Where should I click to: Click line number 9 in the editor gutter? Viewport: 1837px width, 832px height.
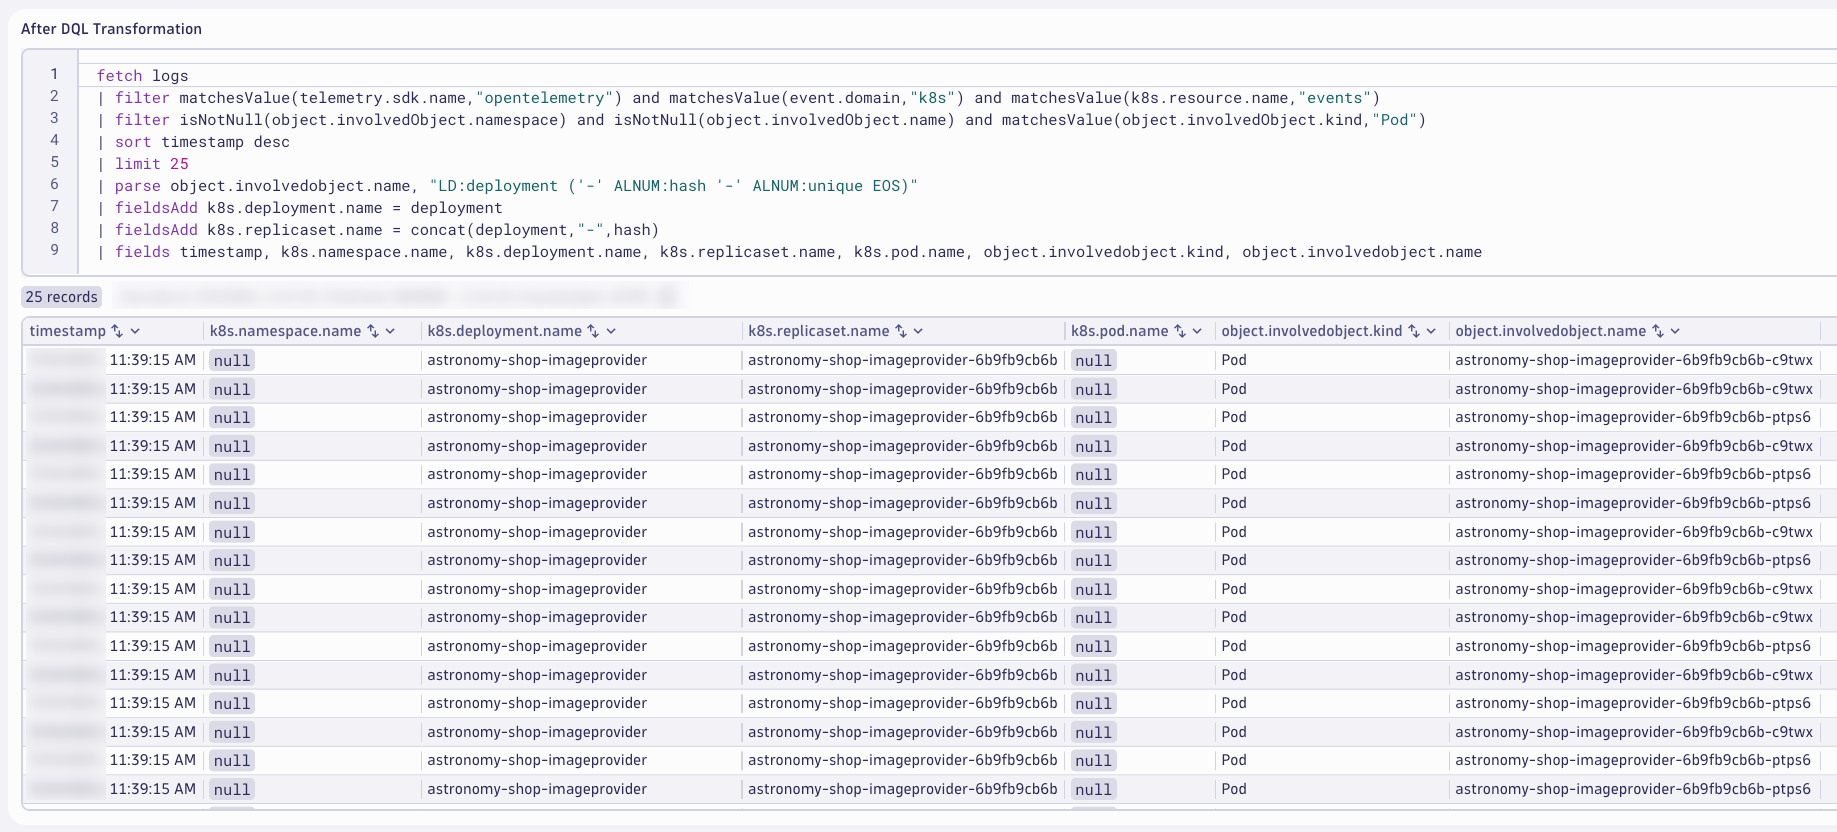point(54,250)
